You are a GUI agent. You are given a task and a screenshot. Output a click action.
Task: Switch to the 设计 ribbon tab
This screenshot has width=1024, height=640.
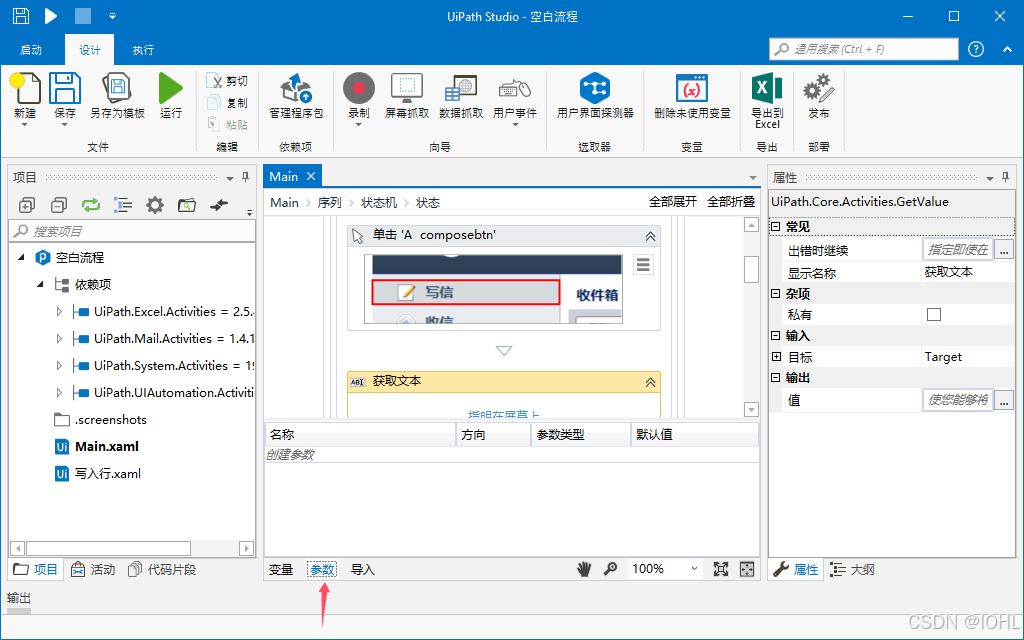tap(90, 50)
